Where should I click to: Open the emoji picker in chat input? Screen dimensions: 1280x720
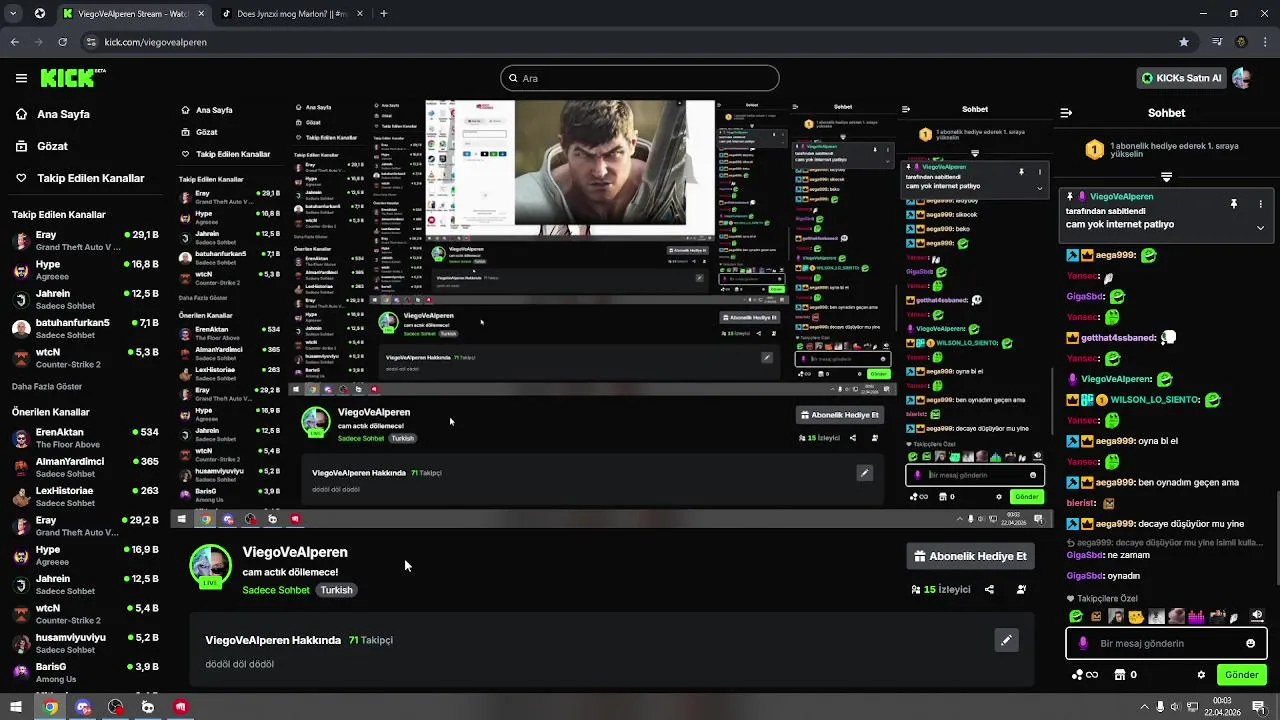click(x=1250, y=644)
